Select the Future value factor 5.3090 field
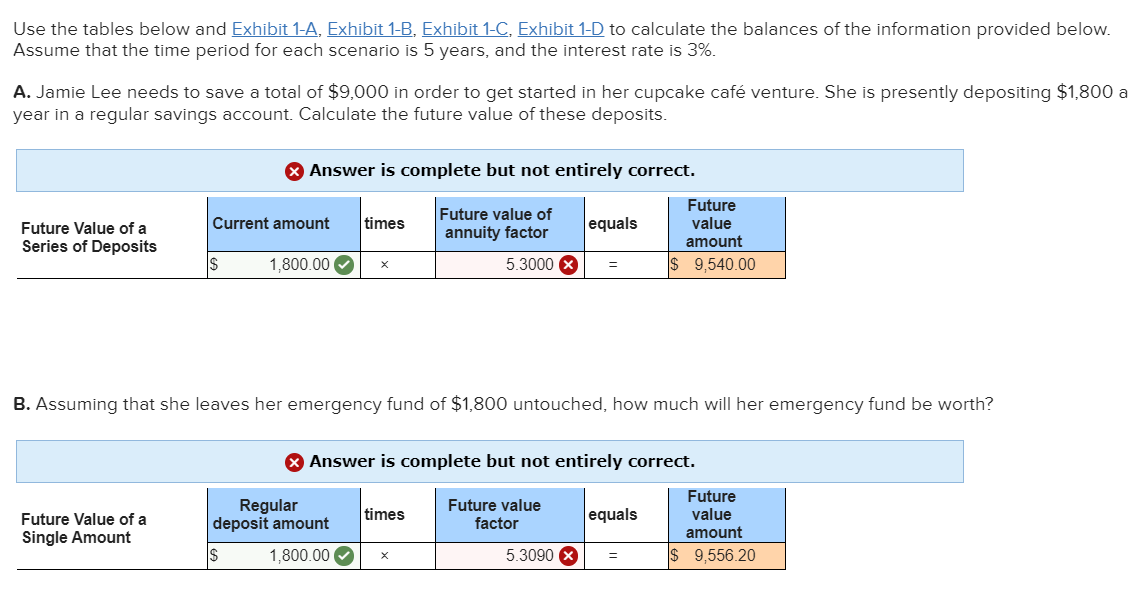1144x598 pixels. 500,555
